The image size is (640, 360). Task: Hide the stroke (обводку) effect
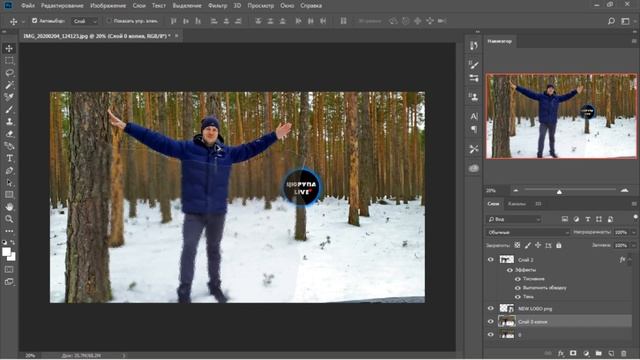(x=518, y=288)
